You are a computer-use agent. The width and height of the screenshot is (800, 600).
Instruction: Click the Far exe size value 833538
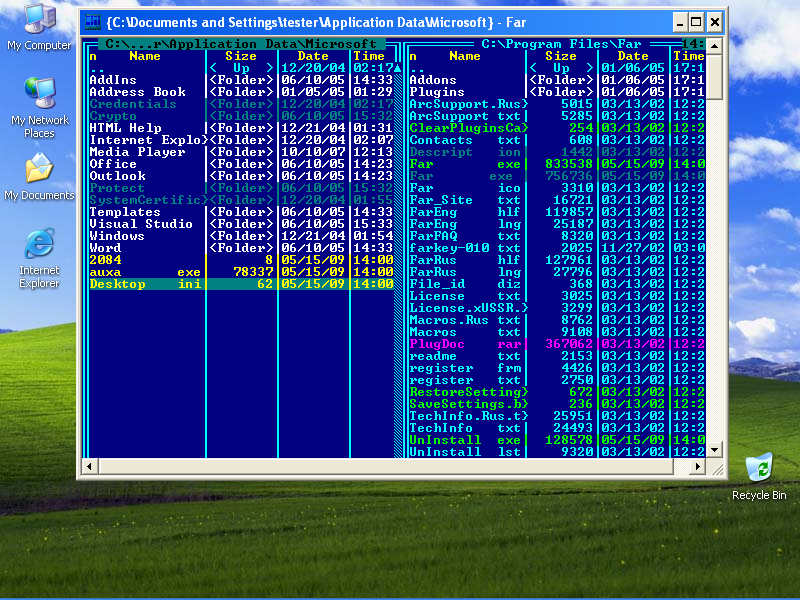569,164
